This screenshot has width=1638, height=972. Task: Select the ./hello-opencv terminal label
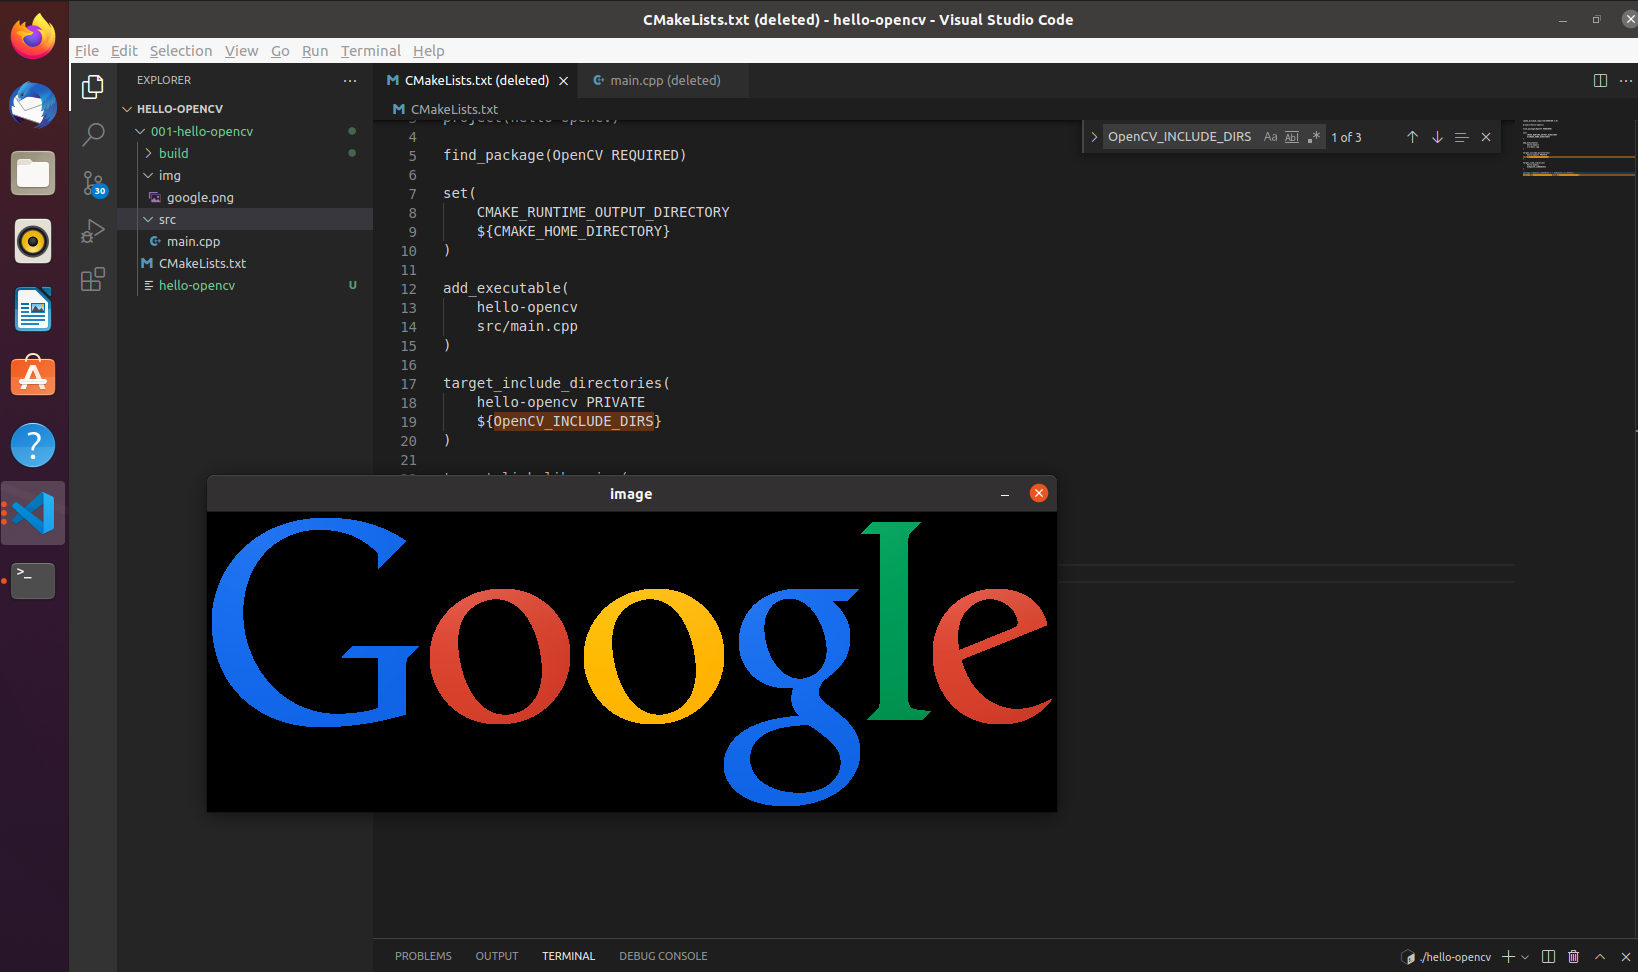click(x=1446, y=957)
